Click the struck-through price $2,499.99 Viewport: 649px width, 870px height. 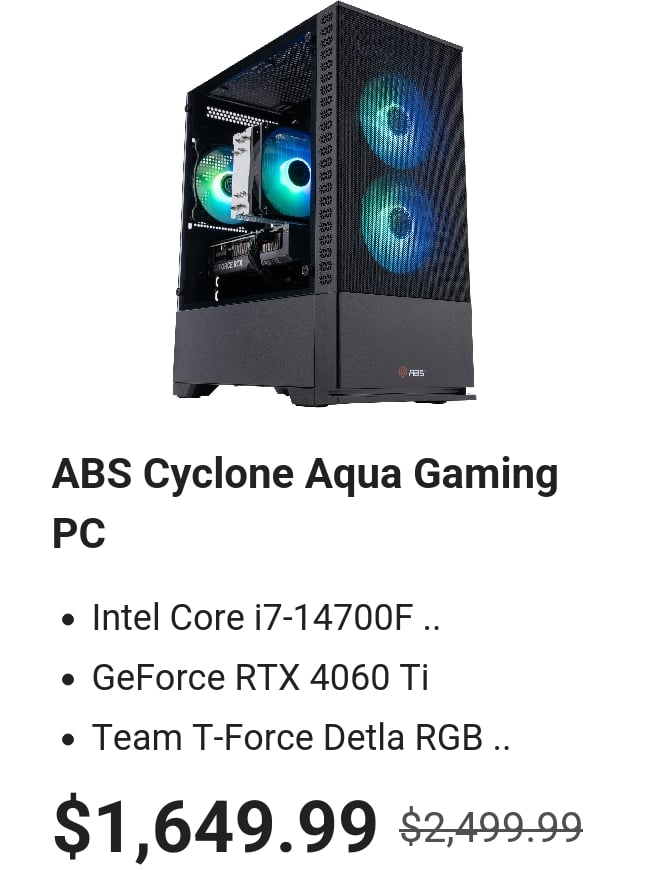tap(491, 827)
